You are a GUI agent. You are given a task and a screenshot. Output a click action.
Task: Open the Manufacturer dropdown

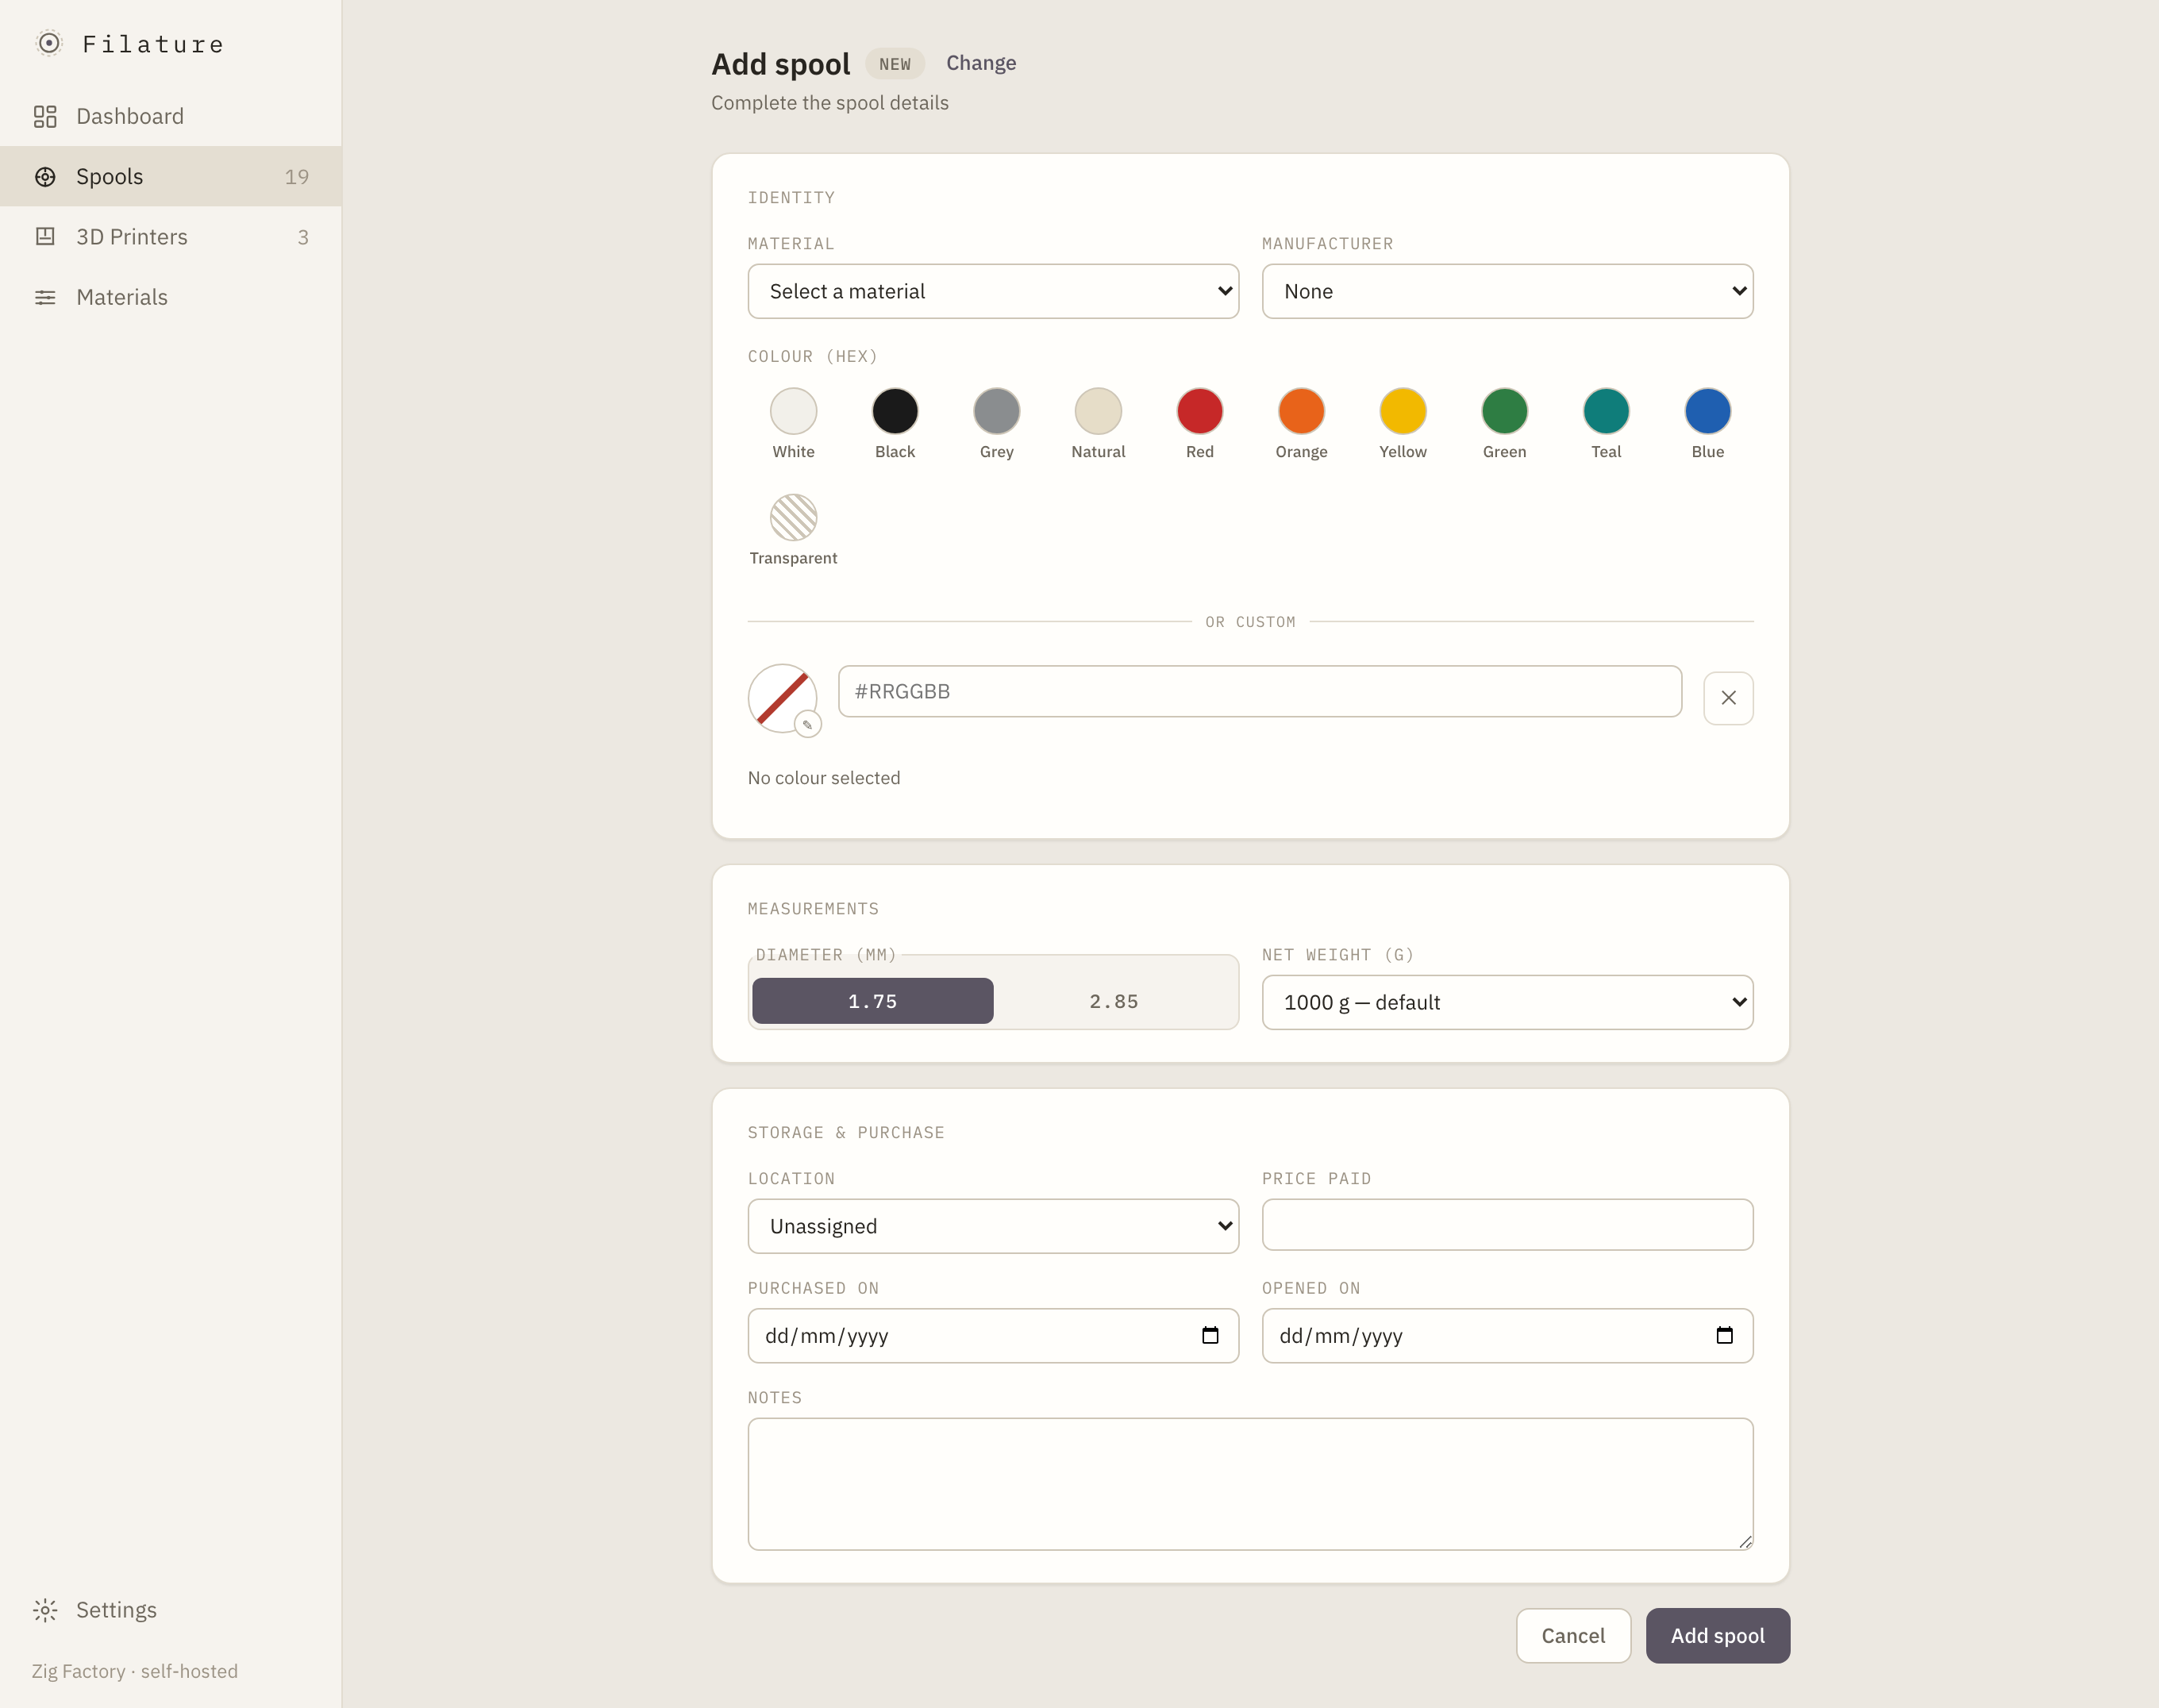pyautogui.click(x=1507, y=291)
